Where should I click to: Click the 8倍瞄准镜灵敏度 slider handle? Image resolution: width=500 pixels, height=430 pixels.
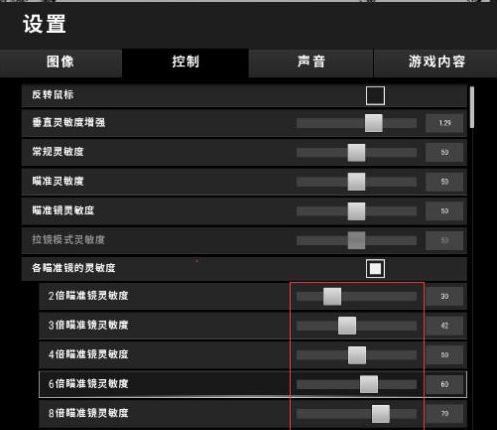tap(381, 414)
